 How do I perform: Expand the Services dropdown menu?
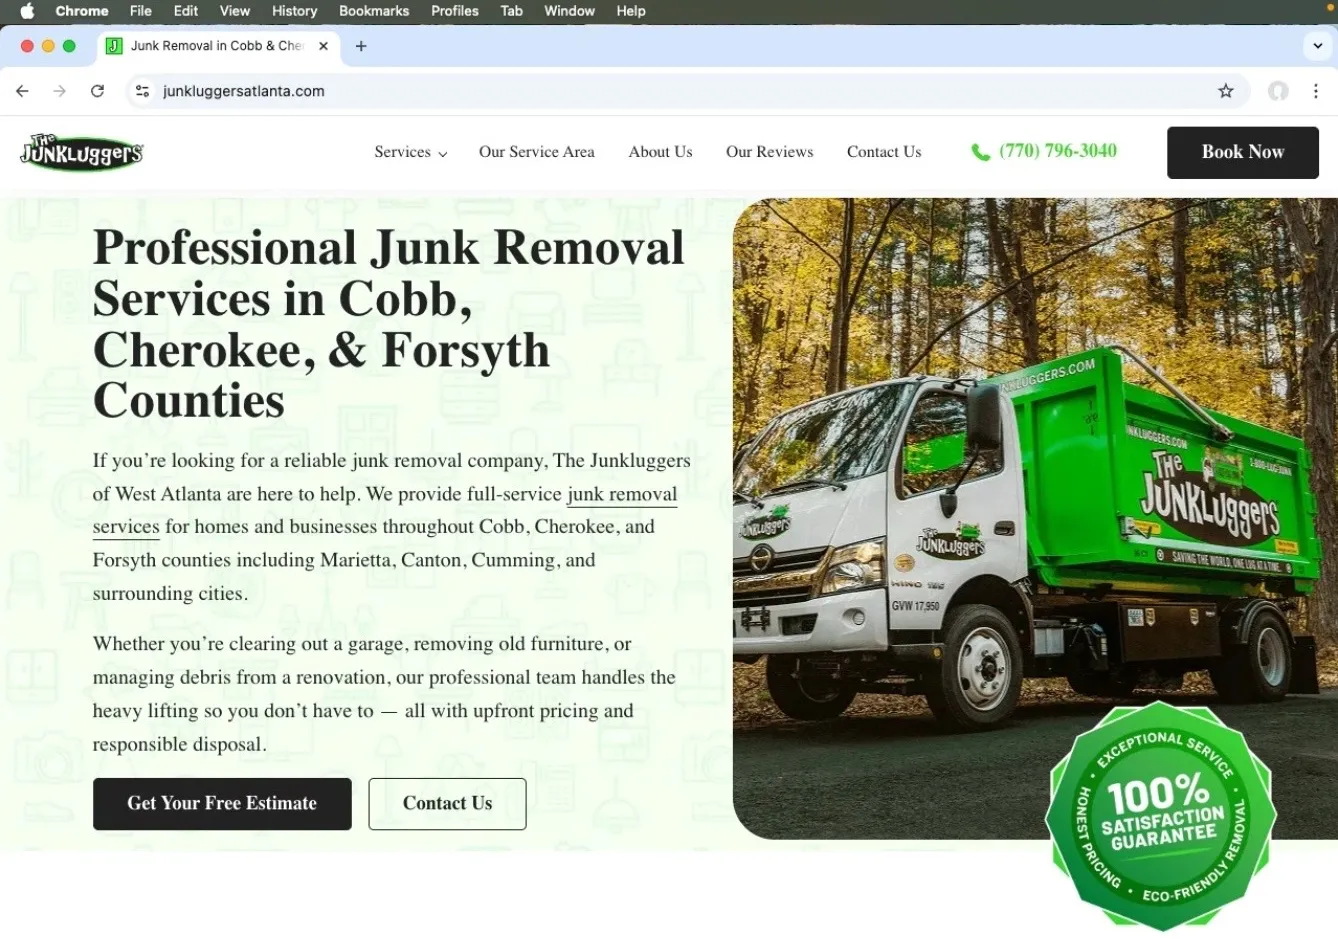[410, 152]
